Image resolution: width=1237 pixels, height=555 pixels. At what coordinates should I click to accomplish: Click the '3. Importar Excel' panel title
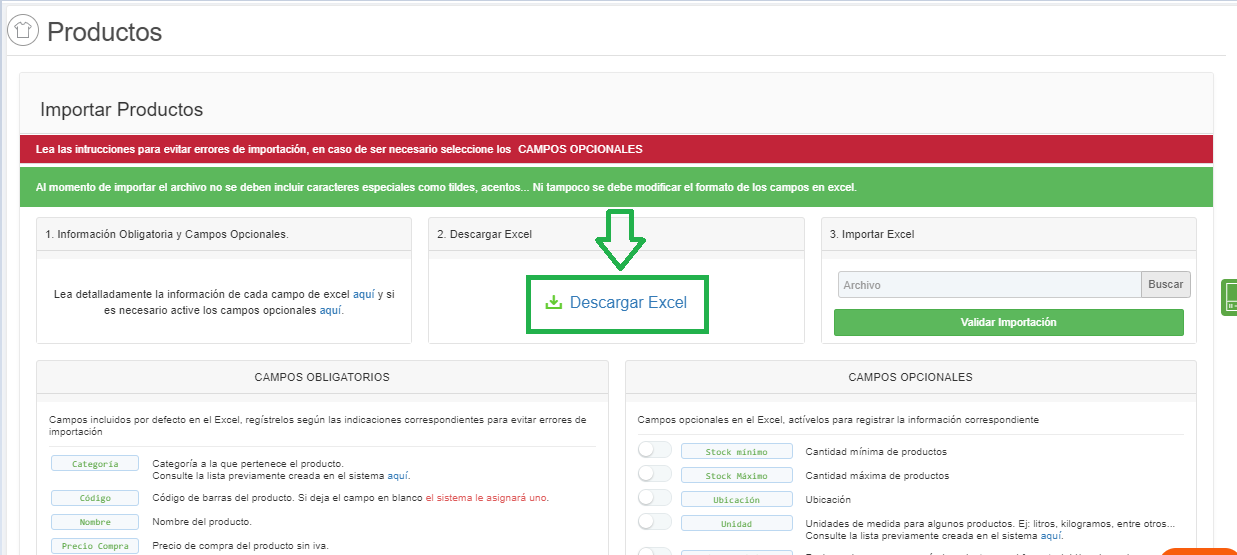(872, 234)
